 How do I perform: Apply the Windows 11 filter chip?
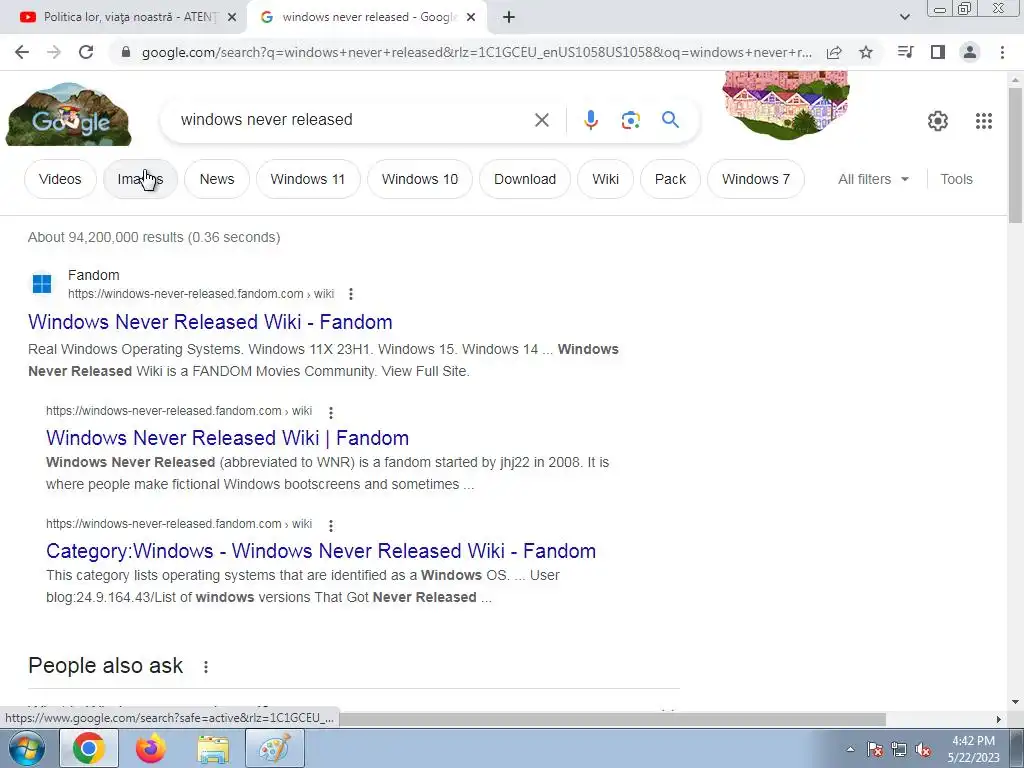(308, 179)
